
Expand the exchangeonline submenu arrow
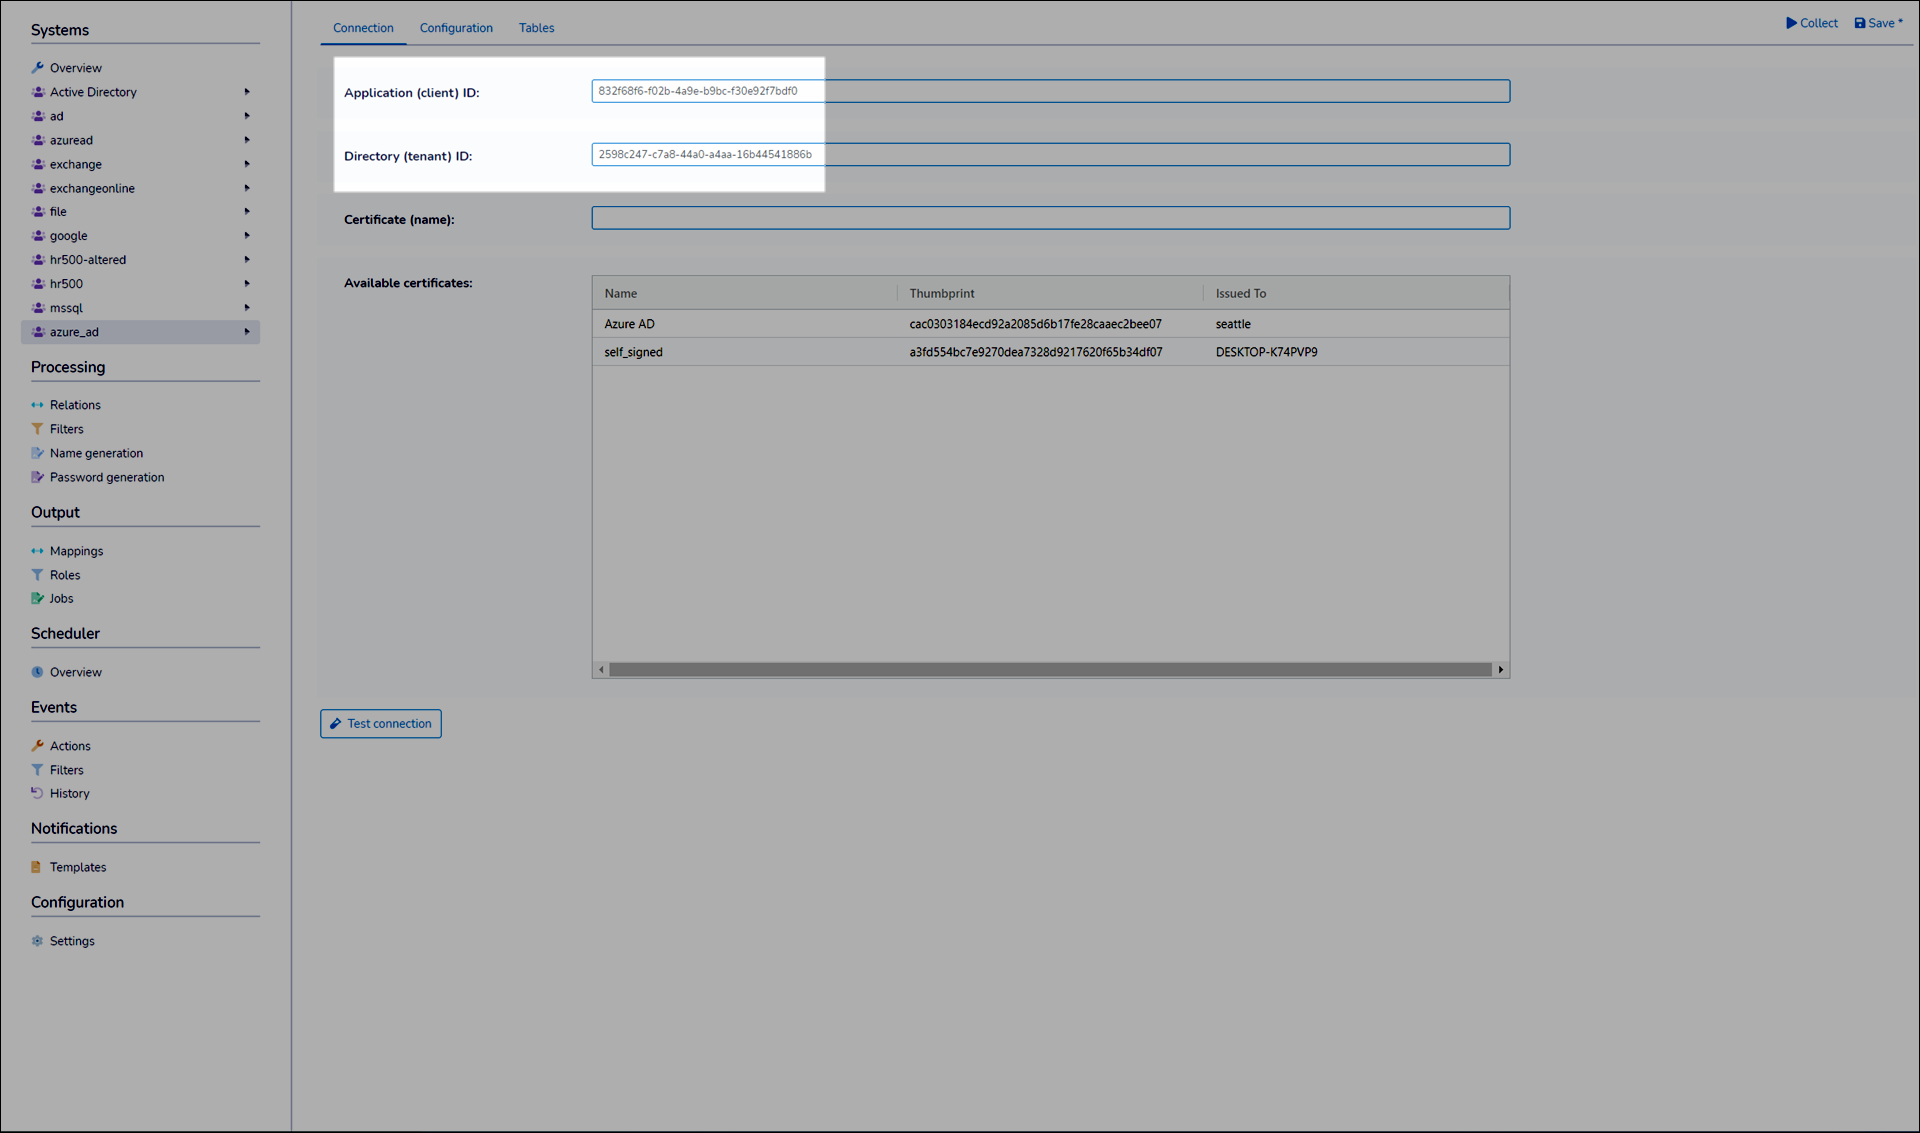point(247,188)
